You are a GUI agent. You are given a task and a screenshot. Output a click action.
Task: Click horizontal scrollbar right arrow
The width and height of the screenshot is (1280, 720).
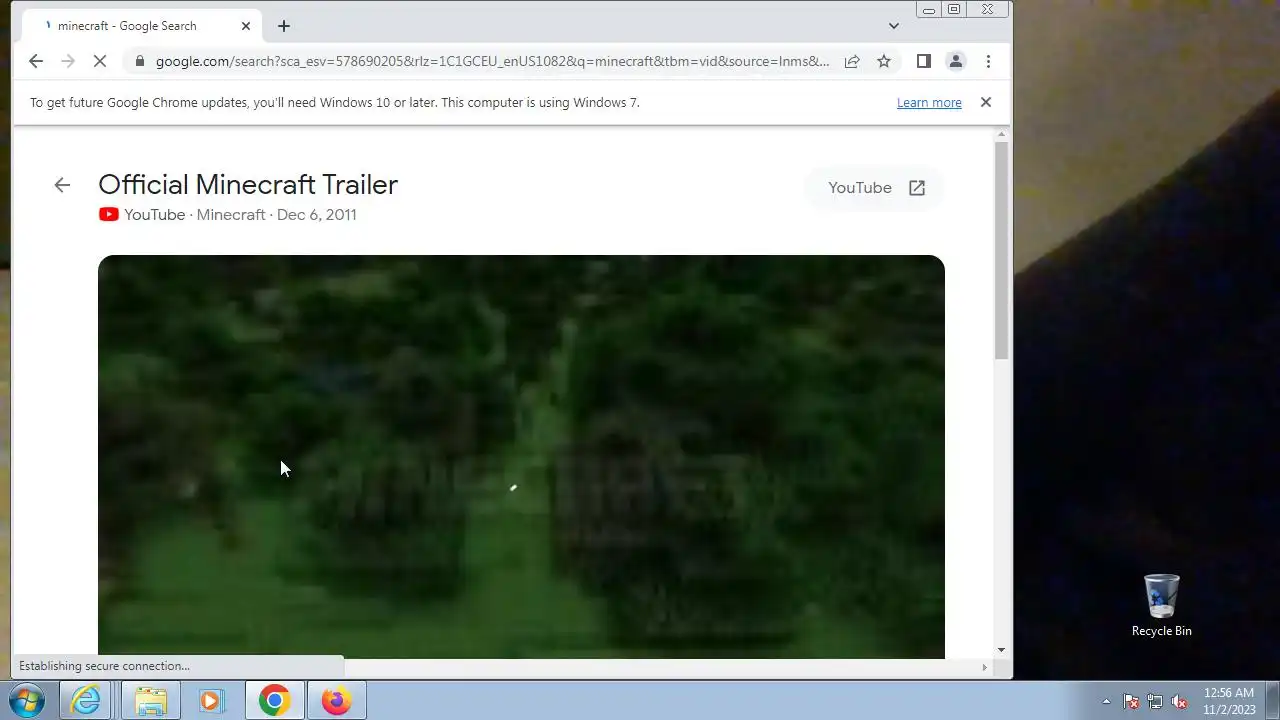coord(984,667)
